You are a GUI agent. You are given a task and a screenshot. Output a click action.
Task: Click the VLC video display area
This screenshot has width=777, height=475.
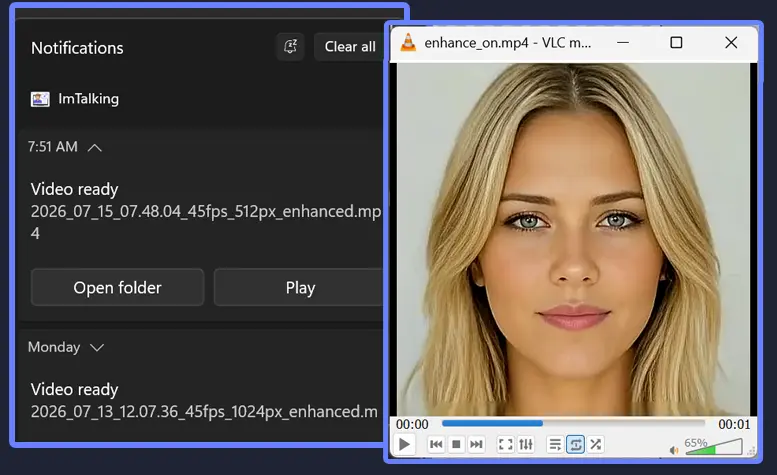[x=573, y=239]
